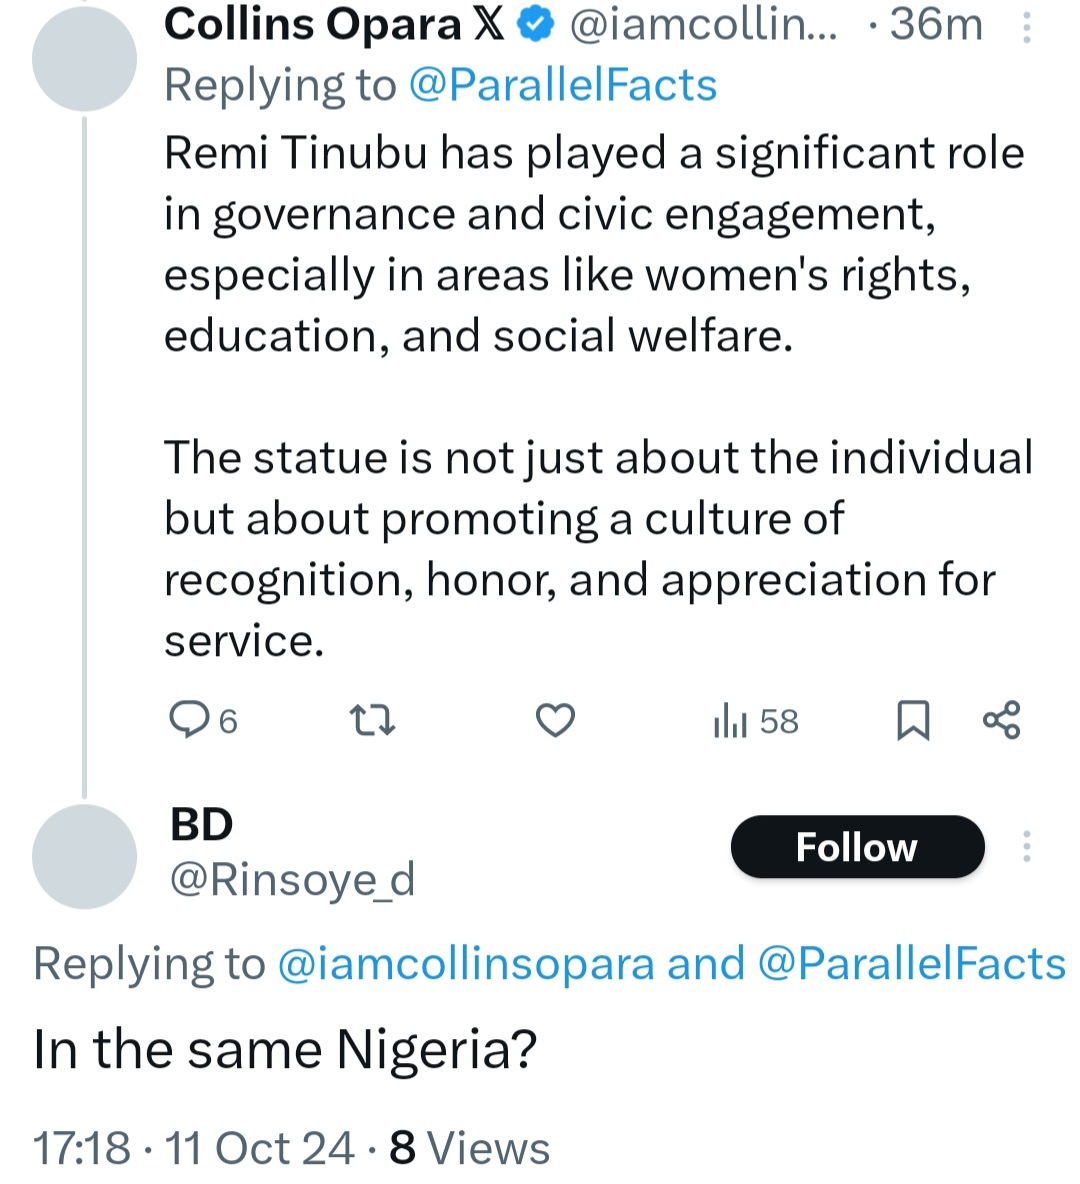1080x1184 pixels.
Task: Open Collins Opara's profile picture
Action: (84, 58)
